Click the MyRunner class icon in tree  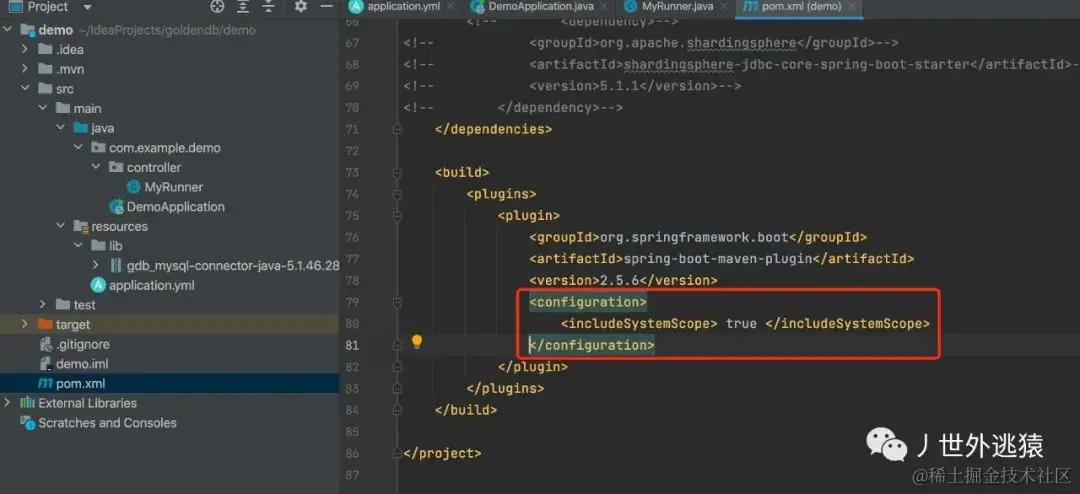coord(134,187)
